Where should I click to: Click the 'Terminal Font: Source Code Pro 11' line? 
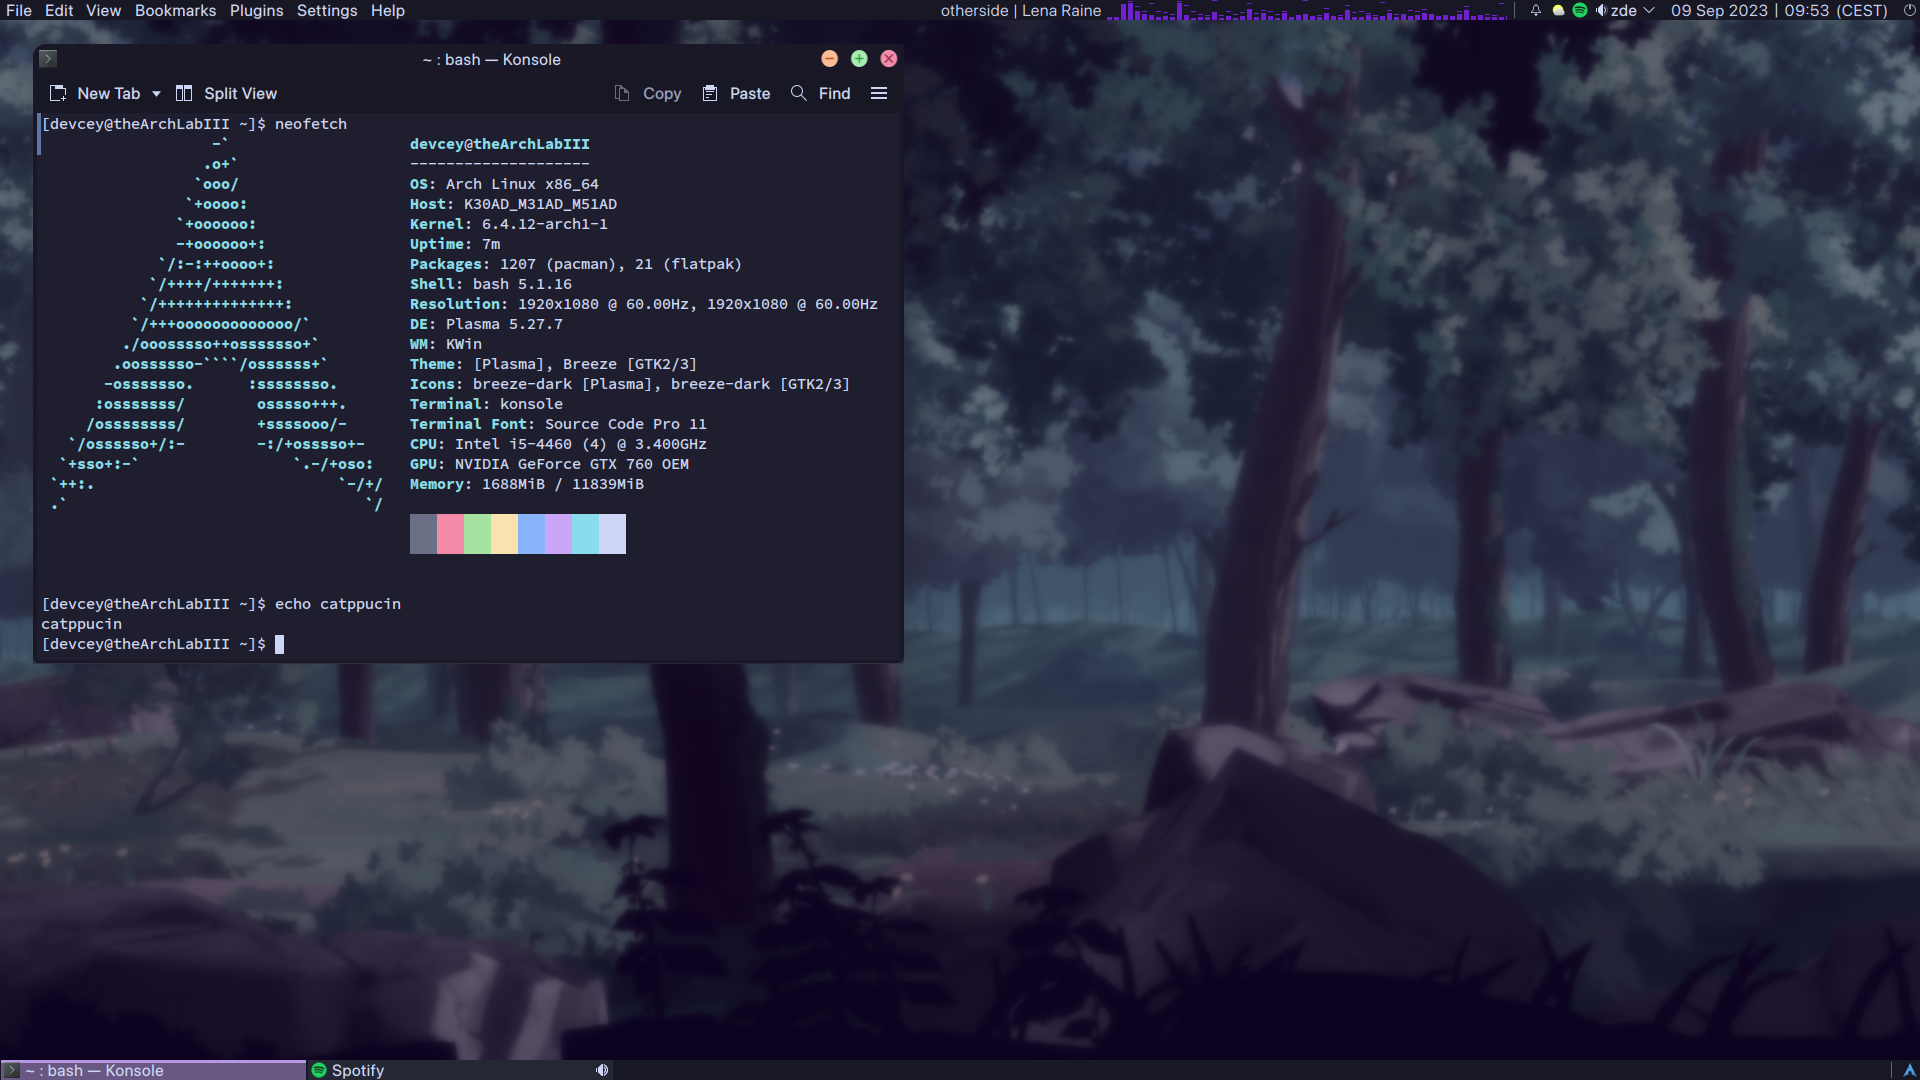558,424
